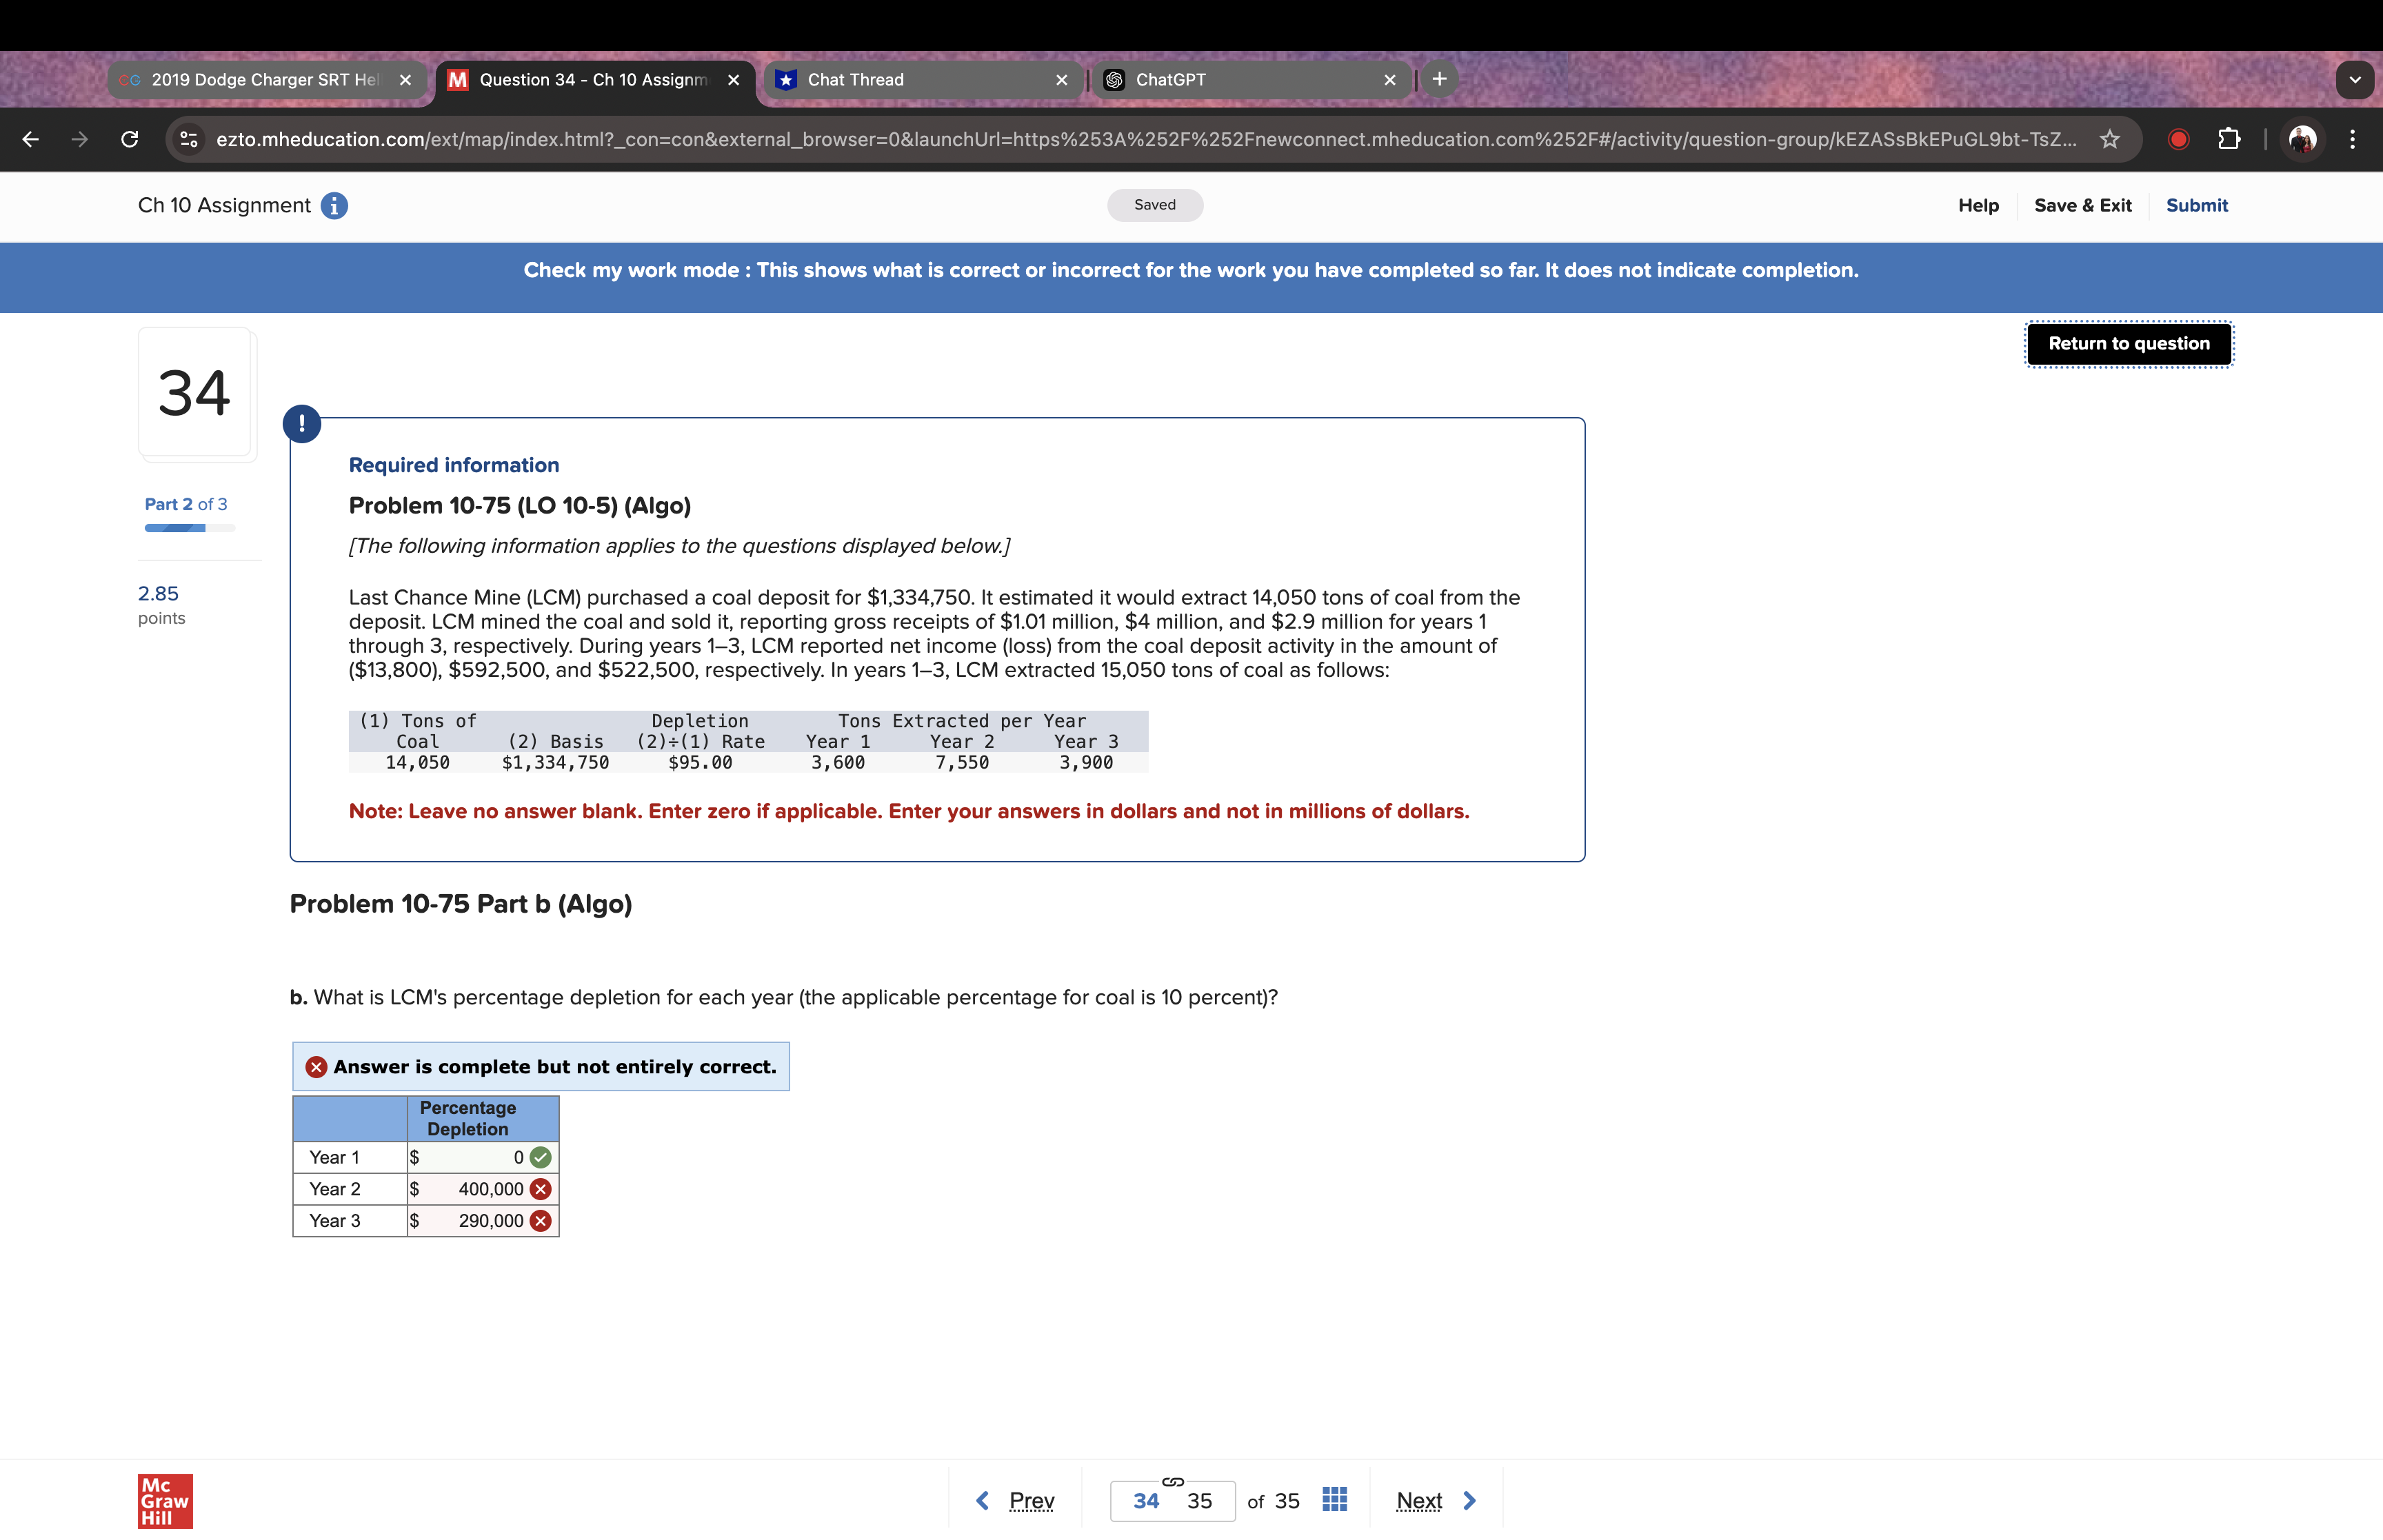Click the red recording indicator icon
The width and height of the screenshot is (2383, 1540).
2178,139
